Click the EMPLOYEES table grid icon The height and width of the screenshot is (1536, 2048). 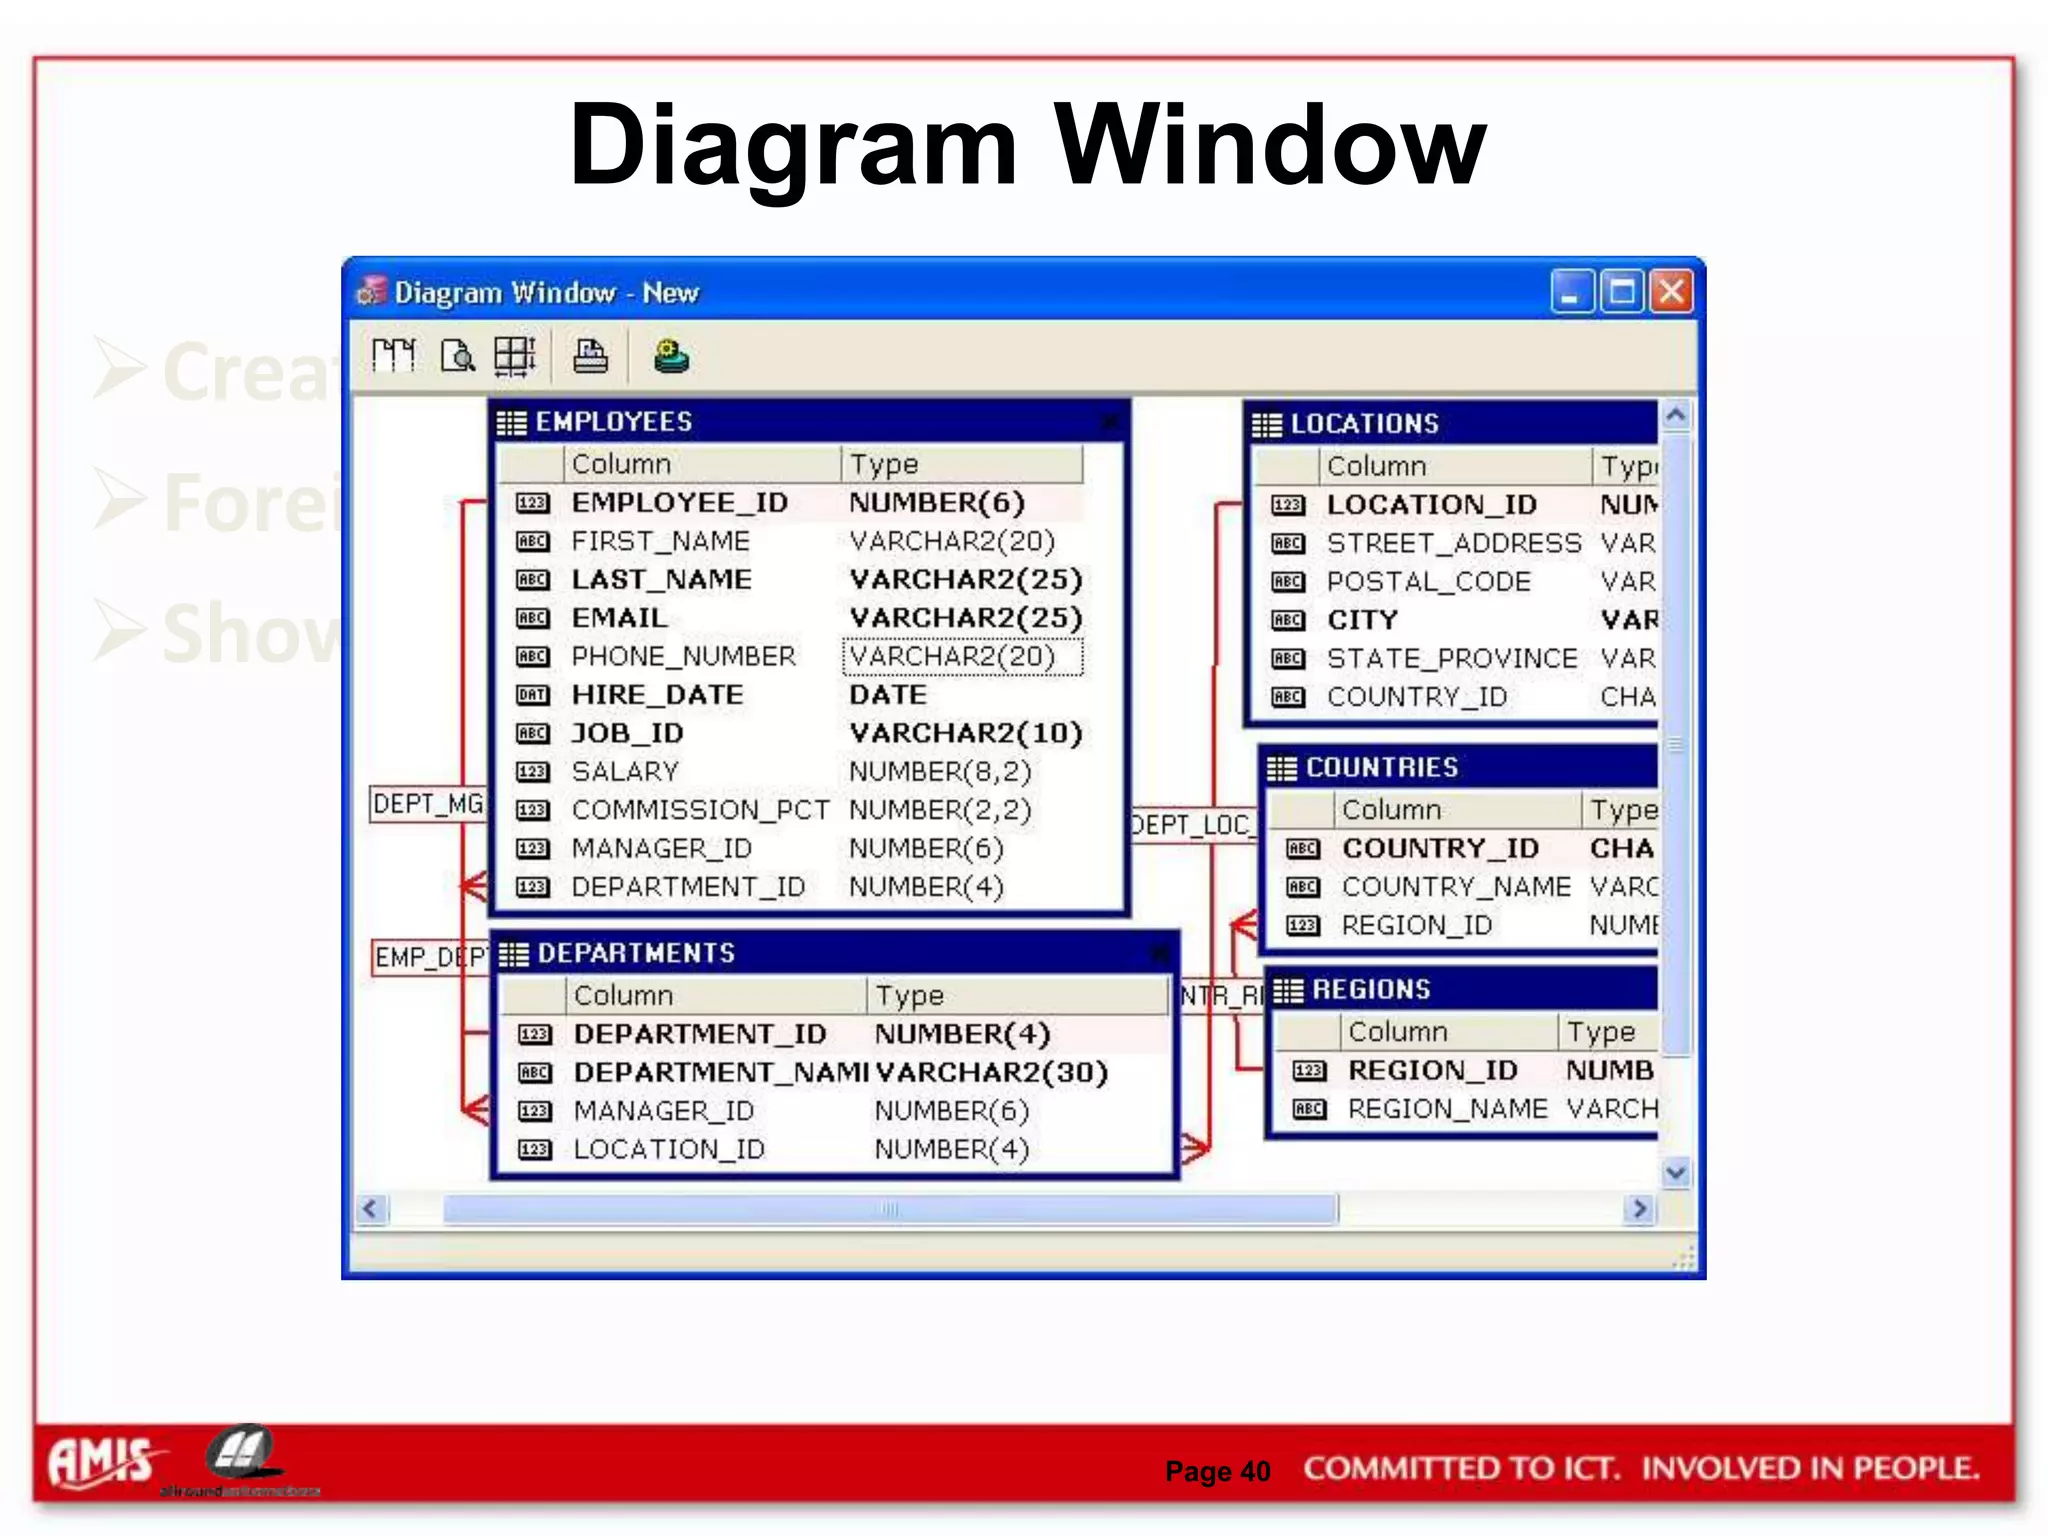click(511, 423)
